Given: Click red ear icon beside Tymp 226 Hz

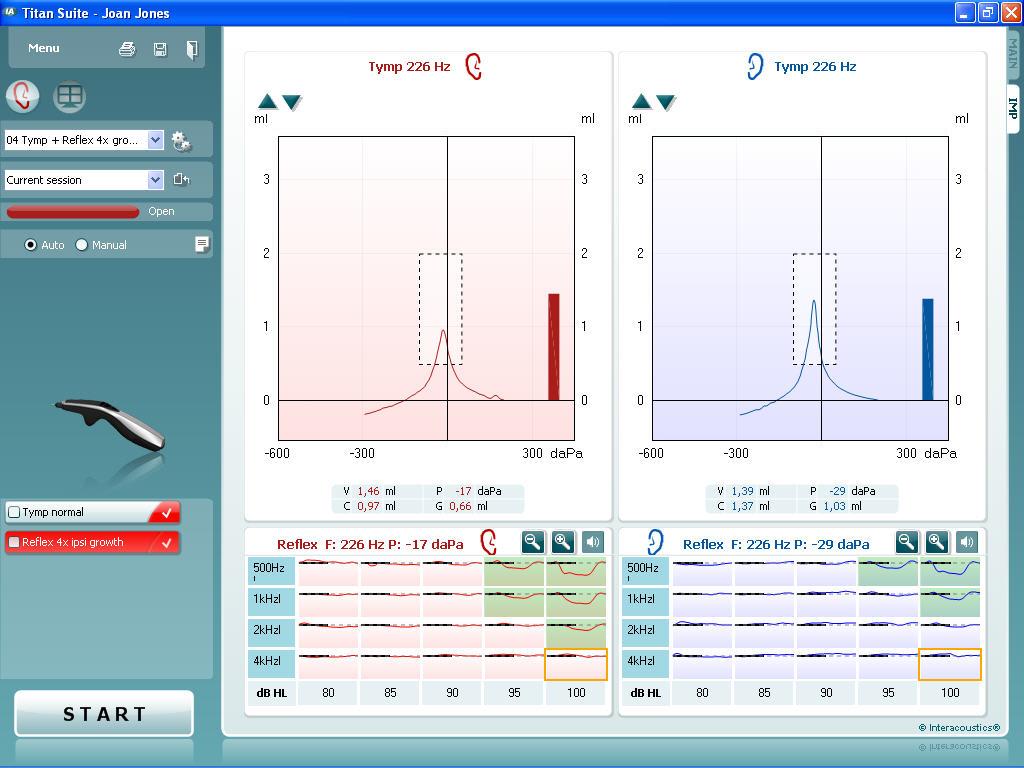Looking at the screenshot, I should (473, 67).
